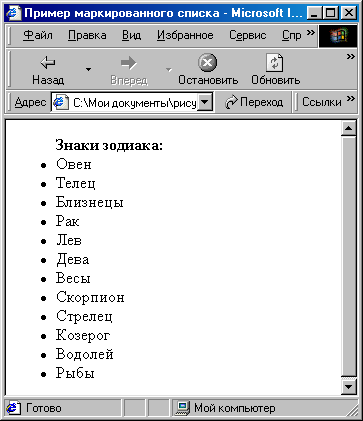Click the Windows logo throbber icon

tap(338, 35)
